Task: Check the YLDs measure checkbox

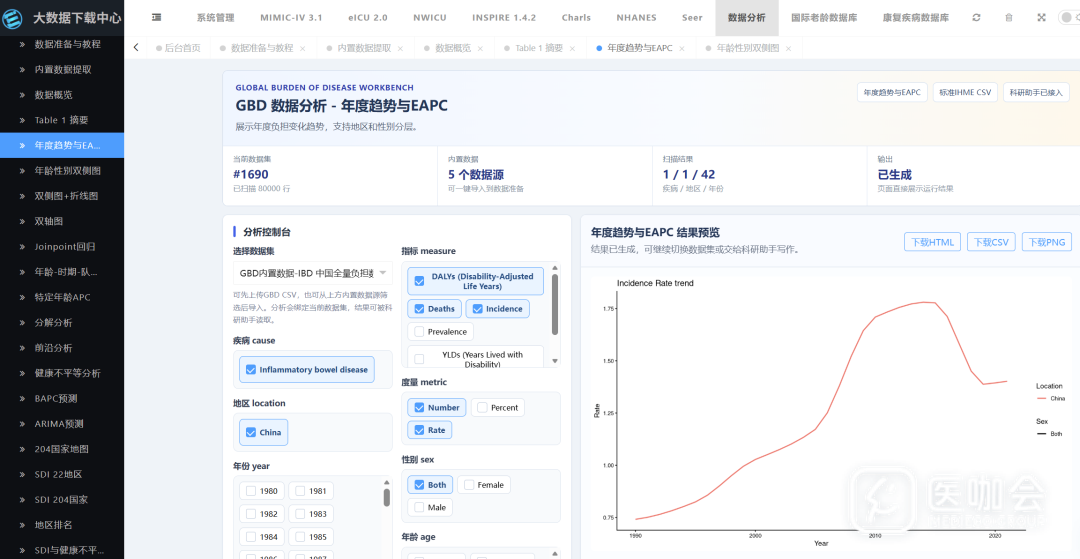Action: (x=419, y=359)
